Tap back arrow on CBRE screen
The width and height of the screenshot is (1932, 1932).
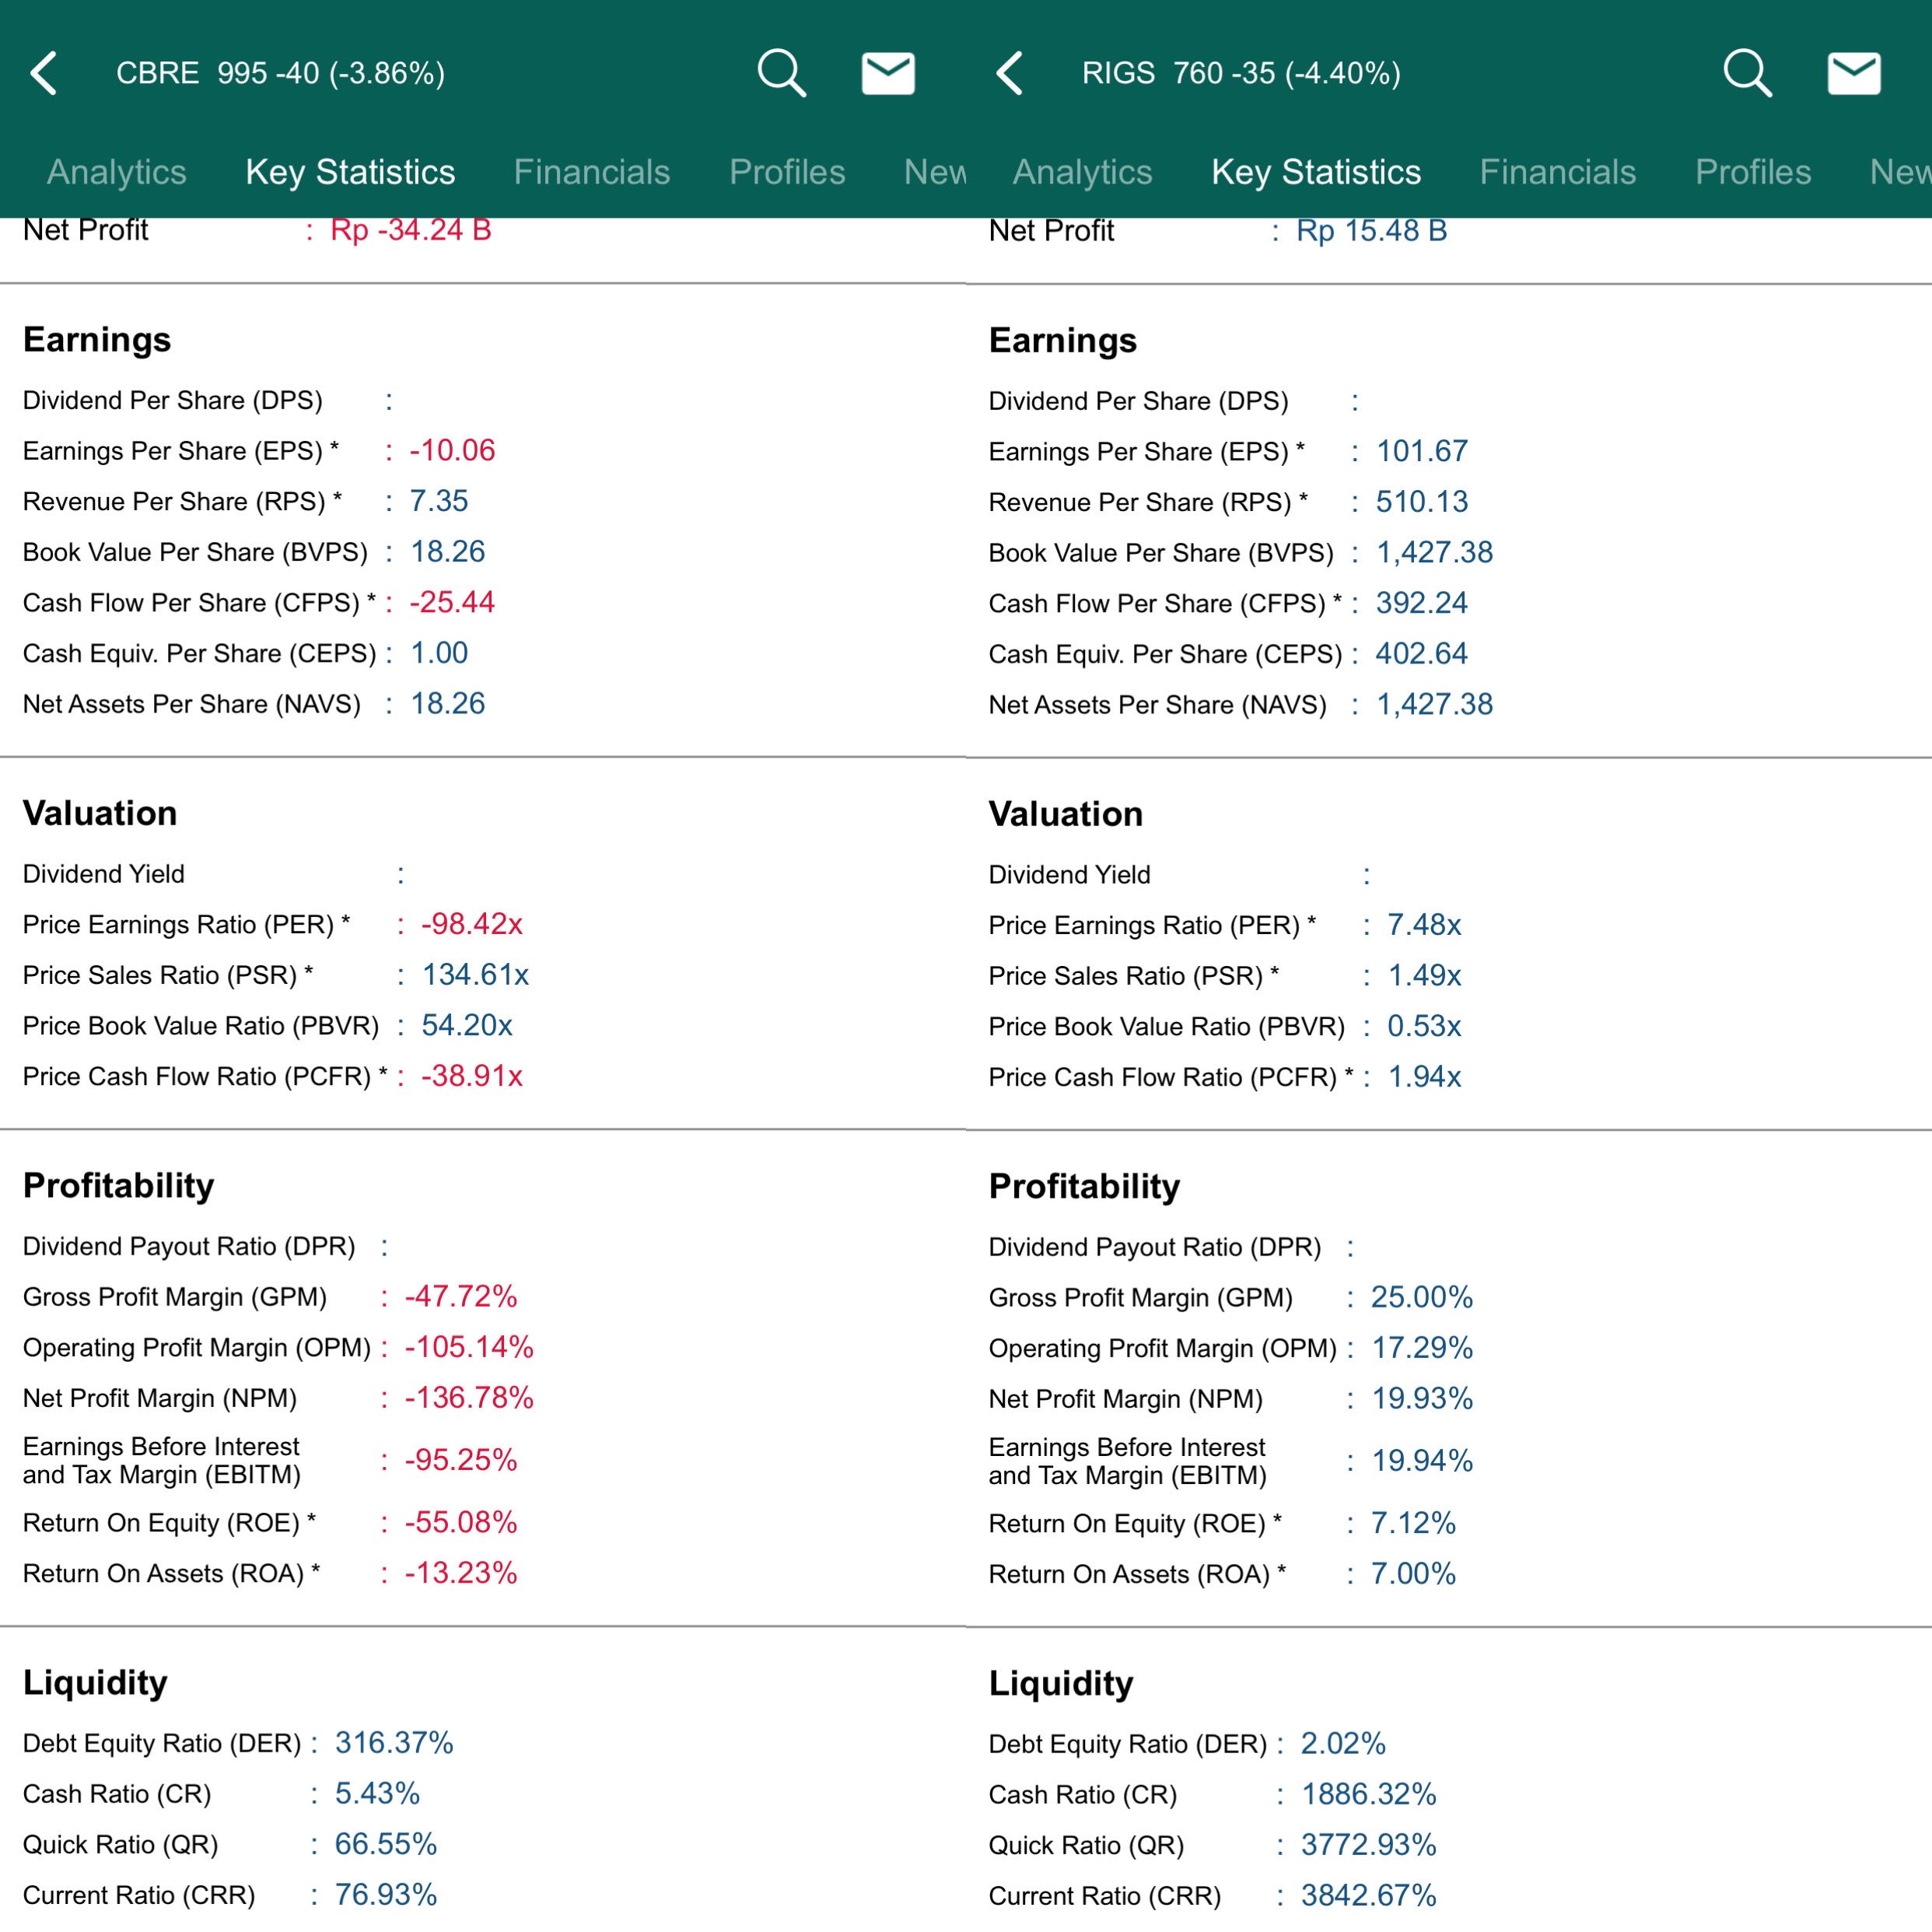click(x=44, y=73)
